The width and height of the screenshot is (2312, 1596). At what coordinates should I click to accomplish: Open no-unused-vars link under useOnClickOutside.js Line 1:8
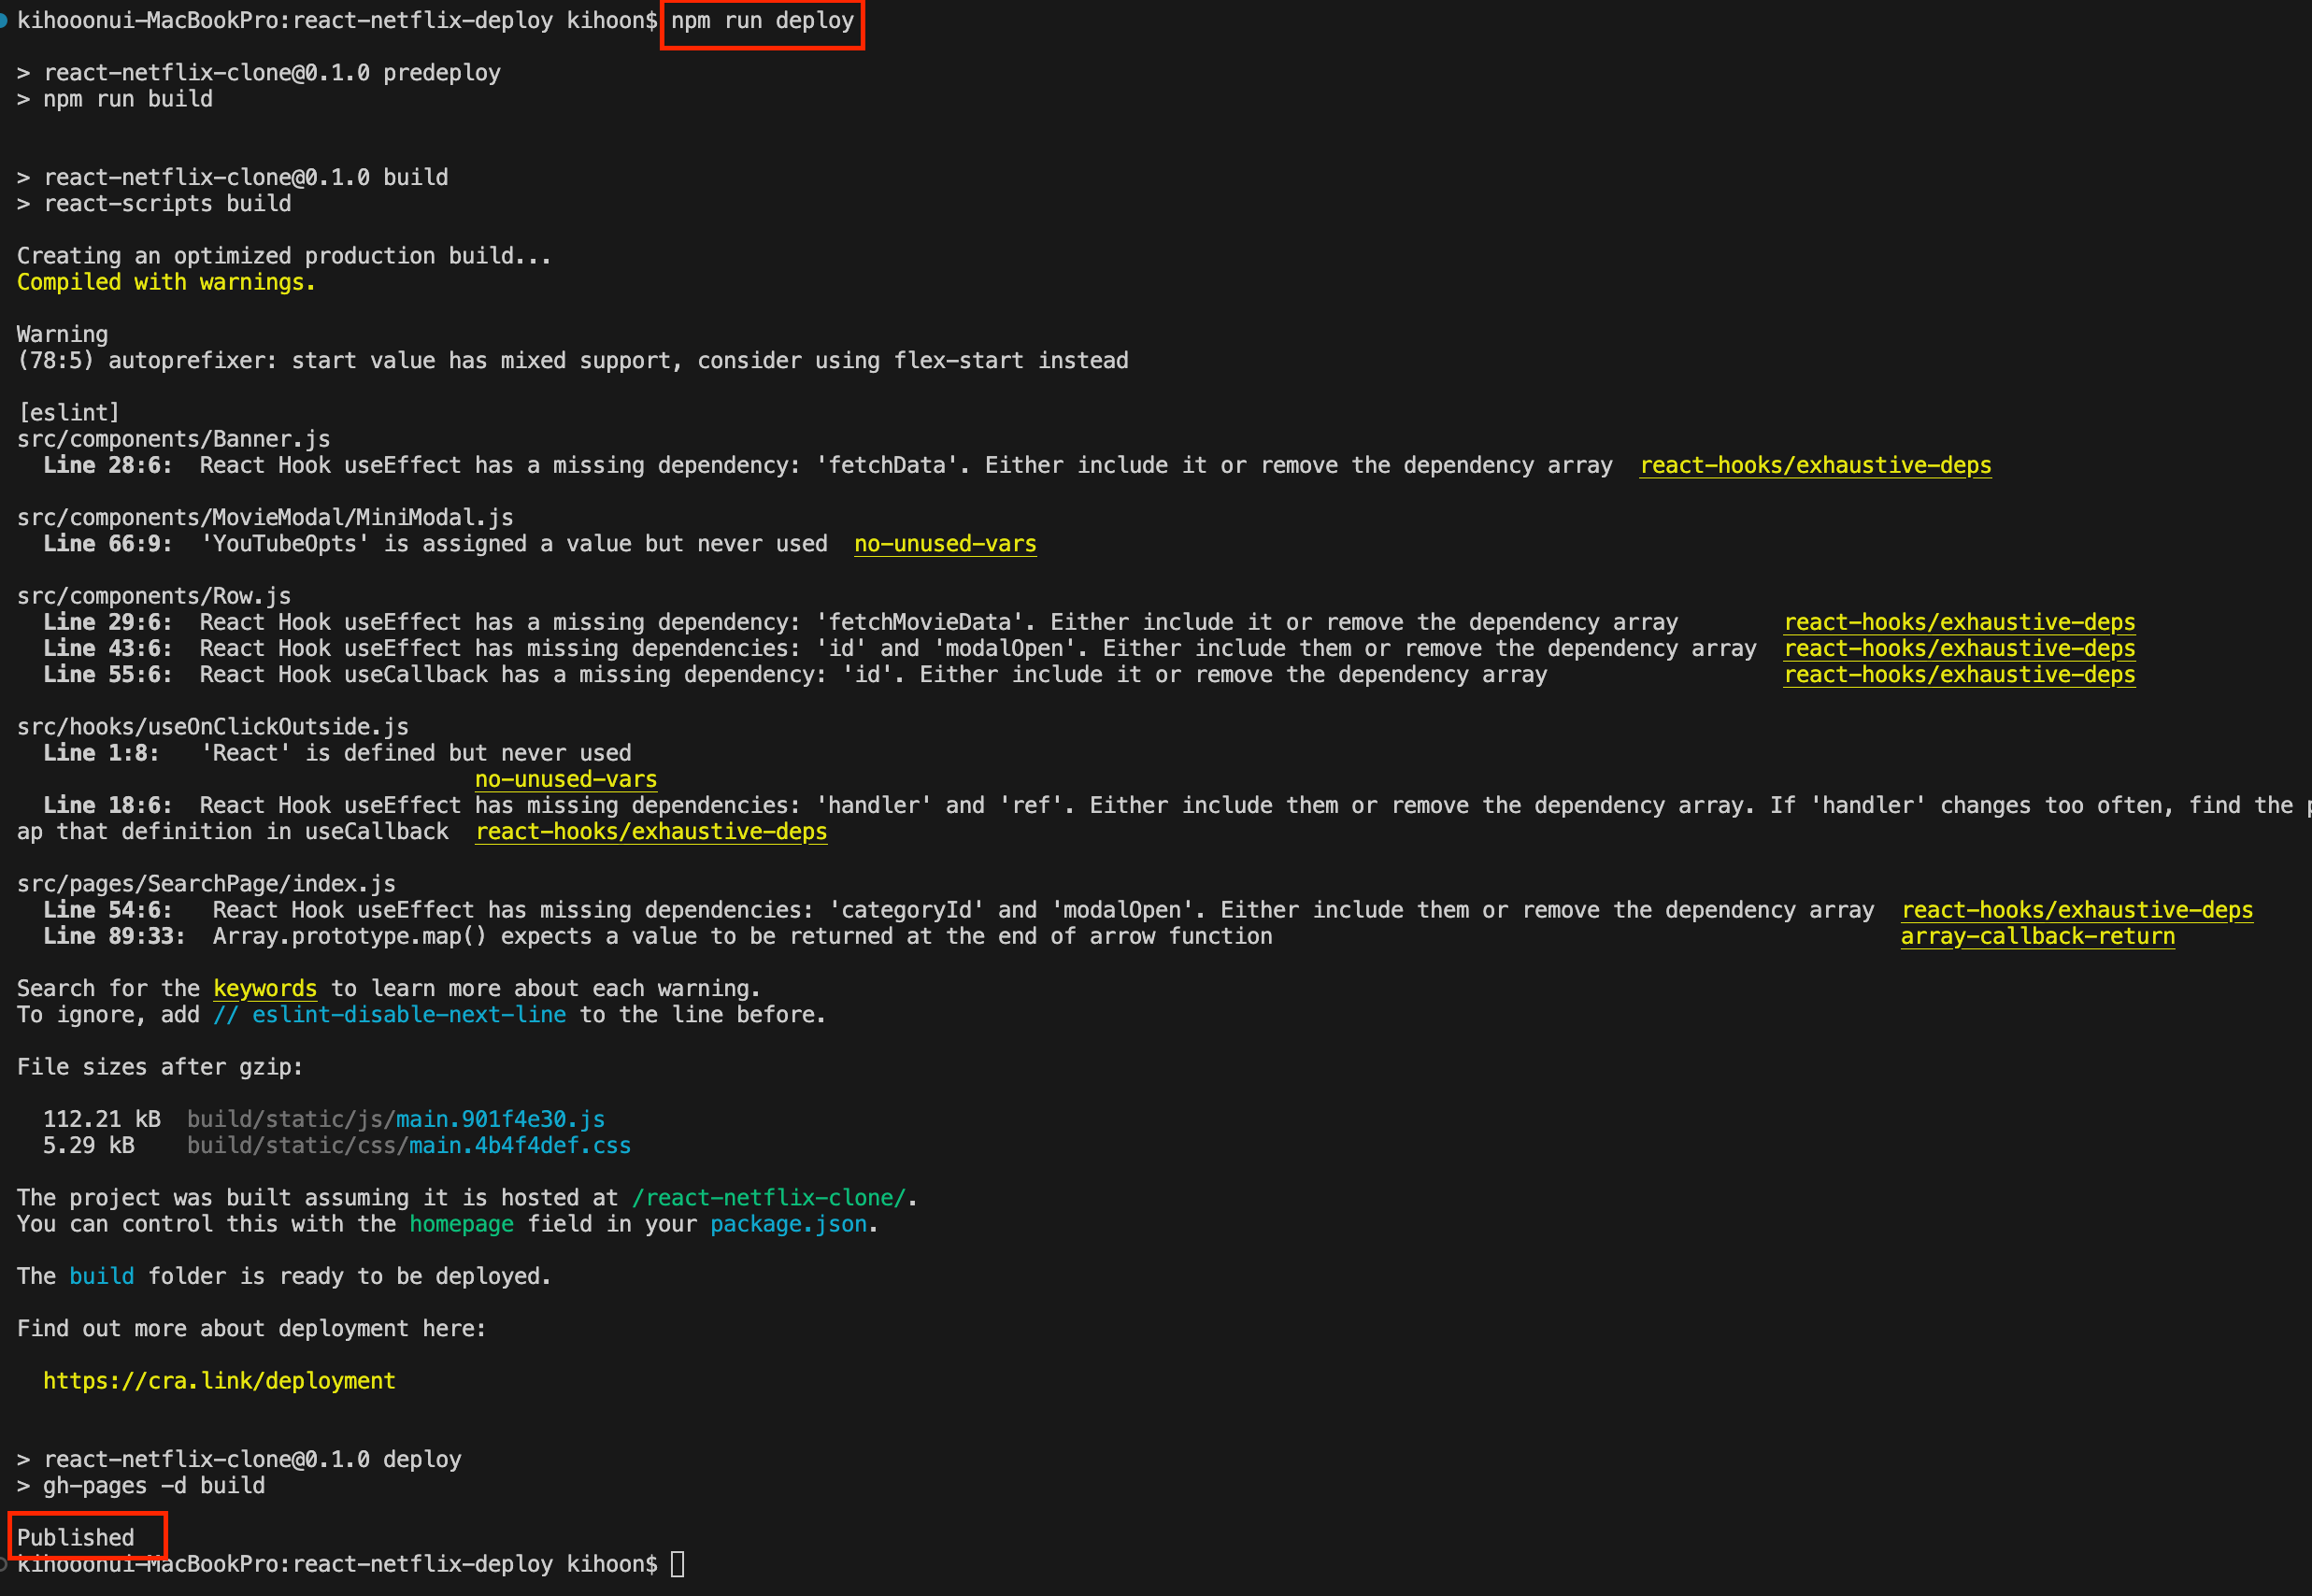pos(566,780)
